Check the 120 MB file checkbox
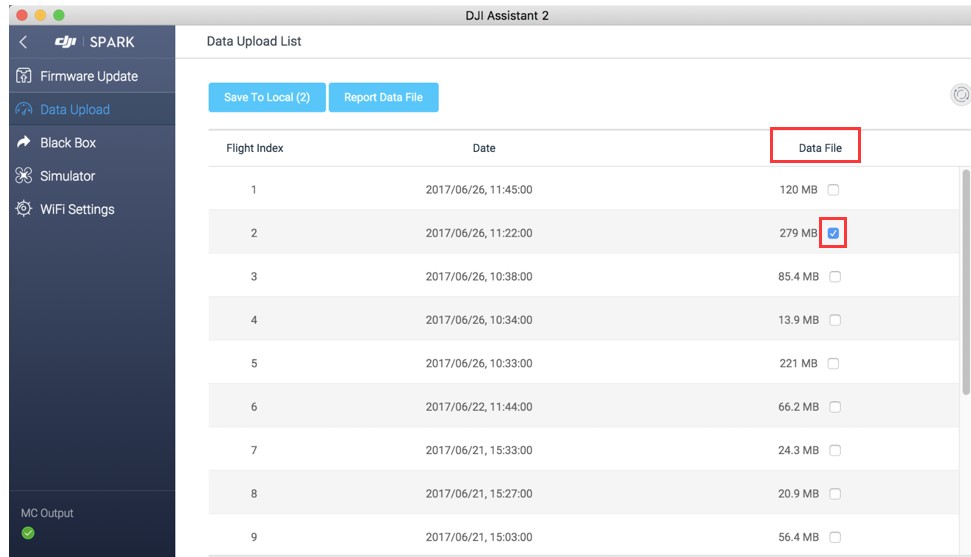This screenshot has height=557, width=971. click(834, 190)
